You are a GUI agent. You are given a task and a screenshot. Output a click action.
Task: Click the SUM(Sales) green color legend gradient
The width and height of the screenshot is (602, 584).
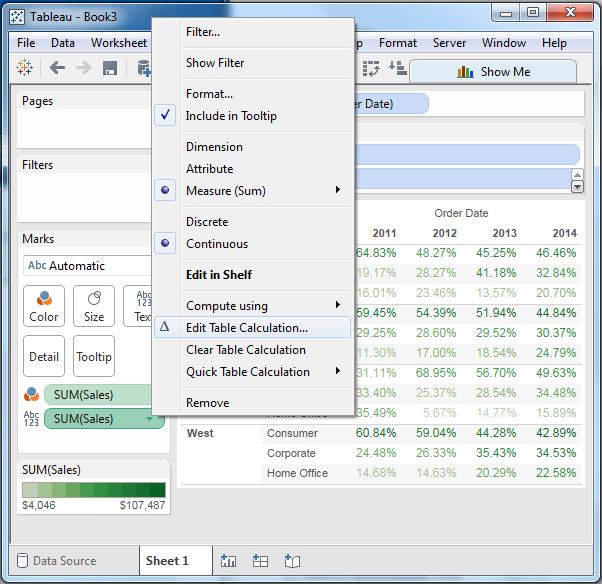tap(94, 490)
